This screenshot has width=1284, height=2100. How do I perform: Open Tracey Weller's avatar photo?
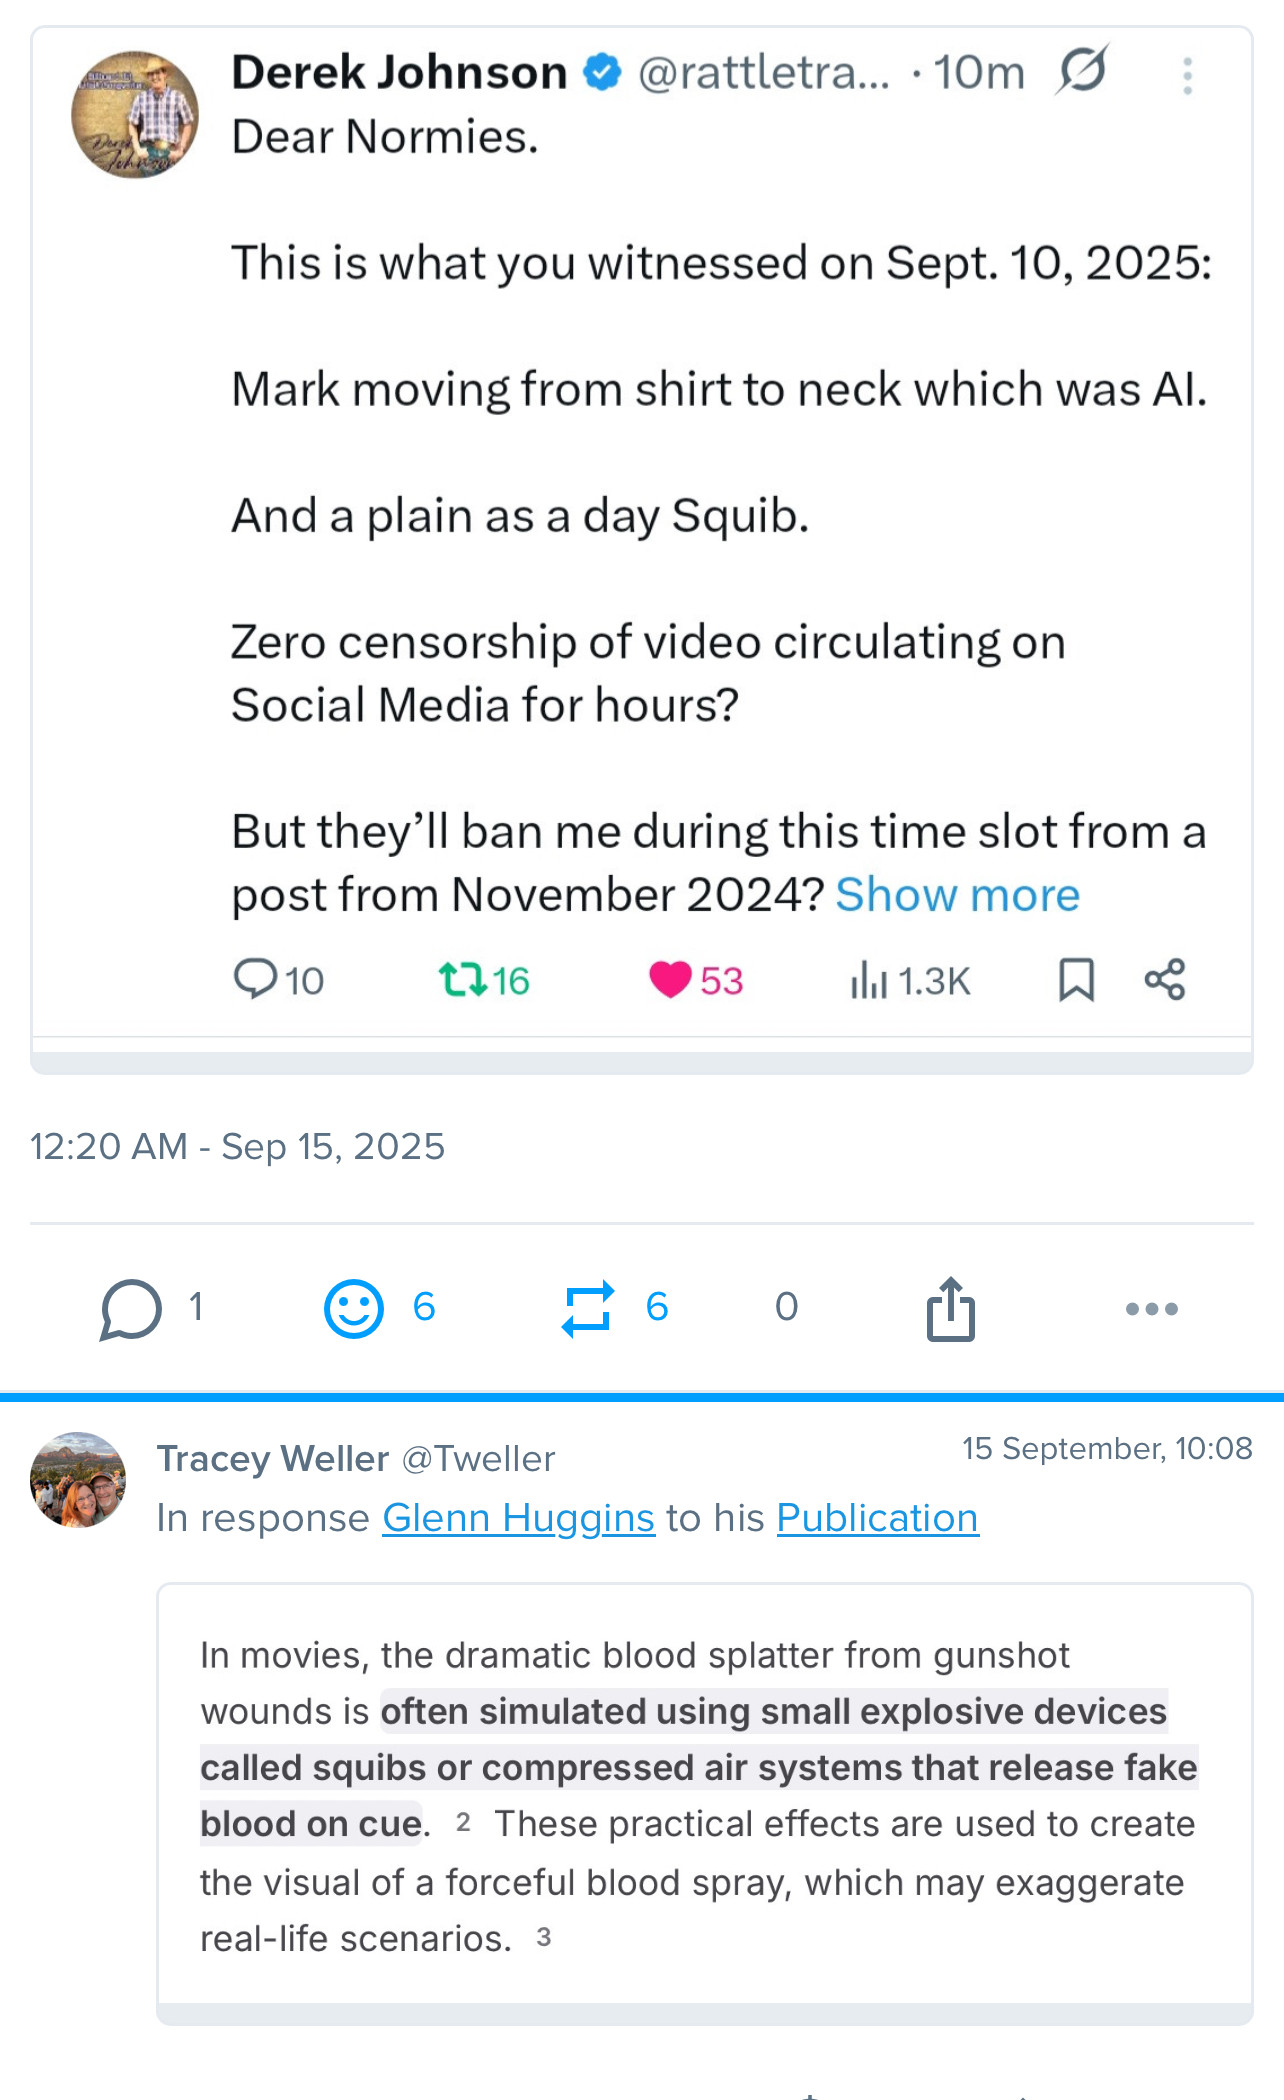tap(78, 1479)
